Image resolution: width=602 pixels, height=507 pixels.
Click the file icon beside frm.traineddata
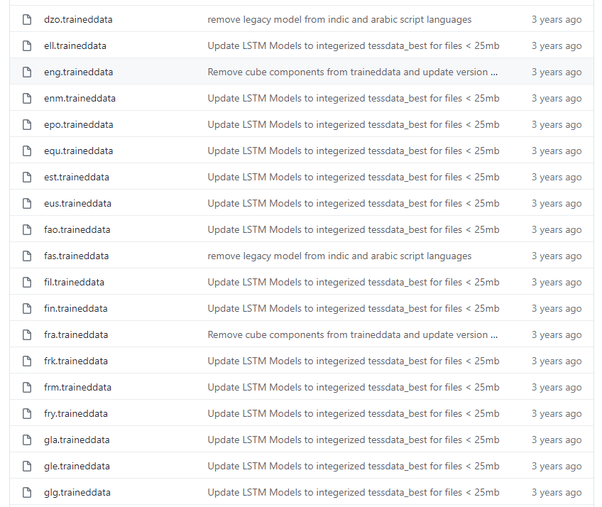coord(27,387)
